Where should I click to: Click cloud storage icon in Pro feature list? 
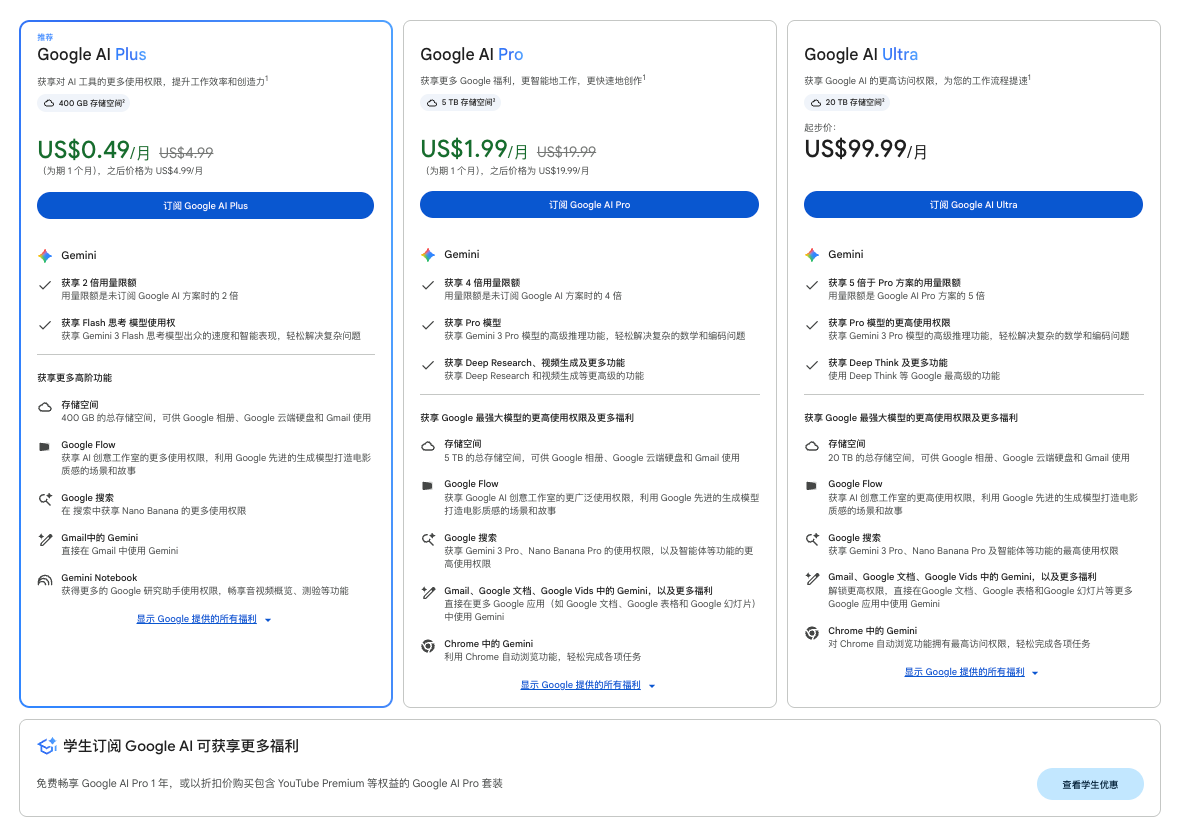pos(428,447)
